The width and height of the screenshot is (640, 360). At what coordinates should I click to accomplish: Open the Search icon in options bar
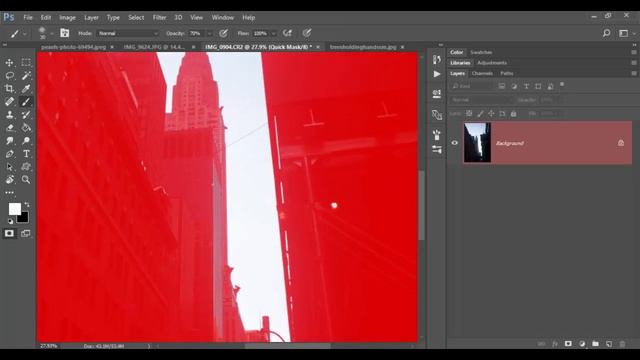pyautogui.click(x=607, y=33)
